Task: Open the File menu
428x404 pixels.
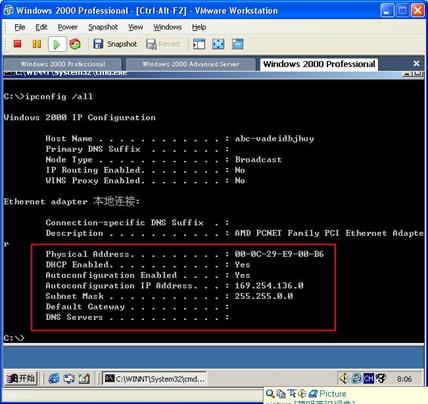Action: coord(20,27)
